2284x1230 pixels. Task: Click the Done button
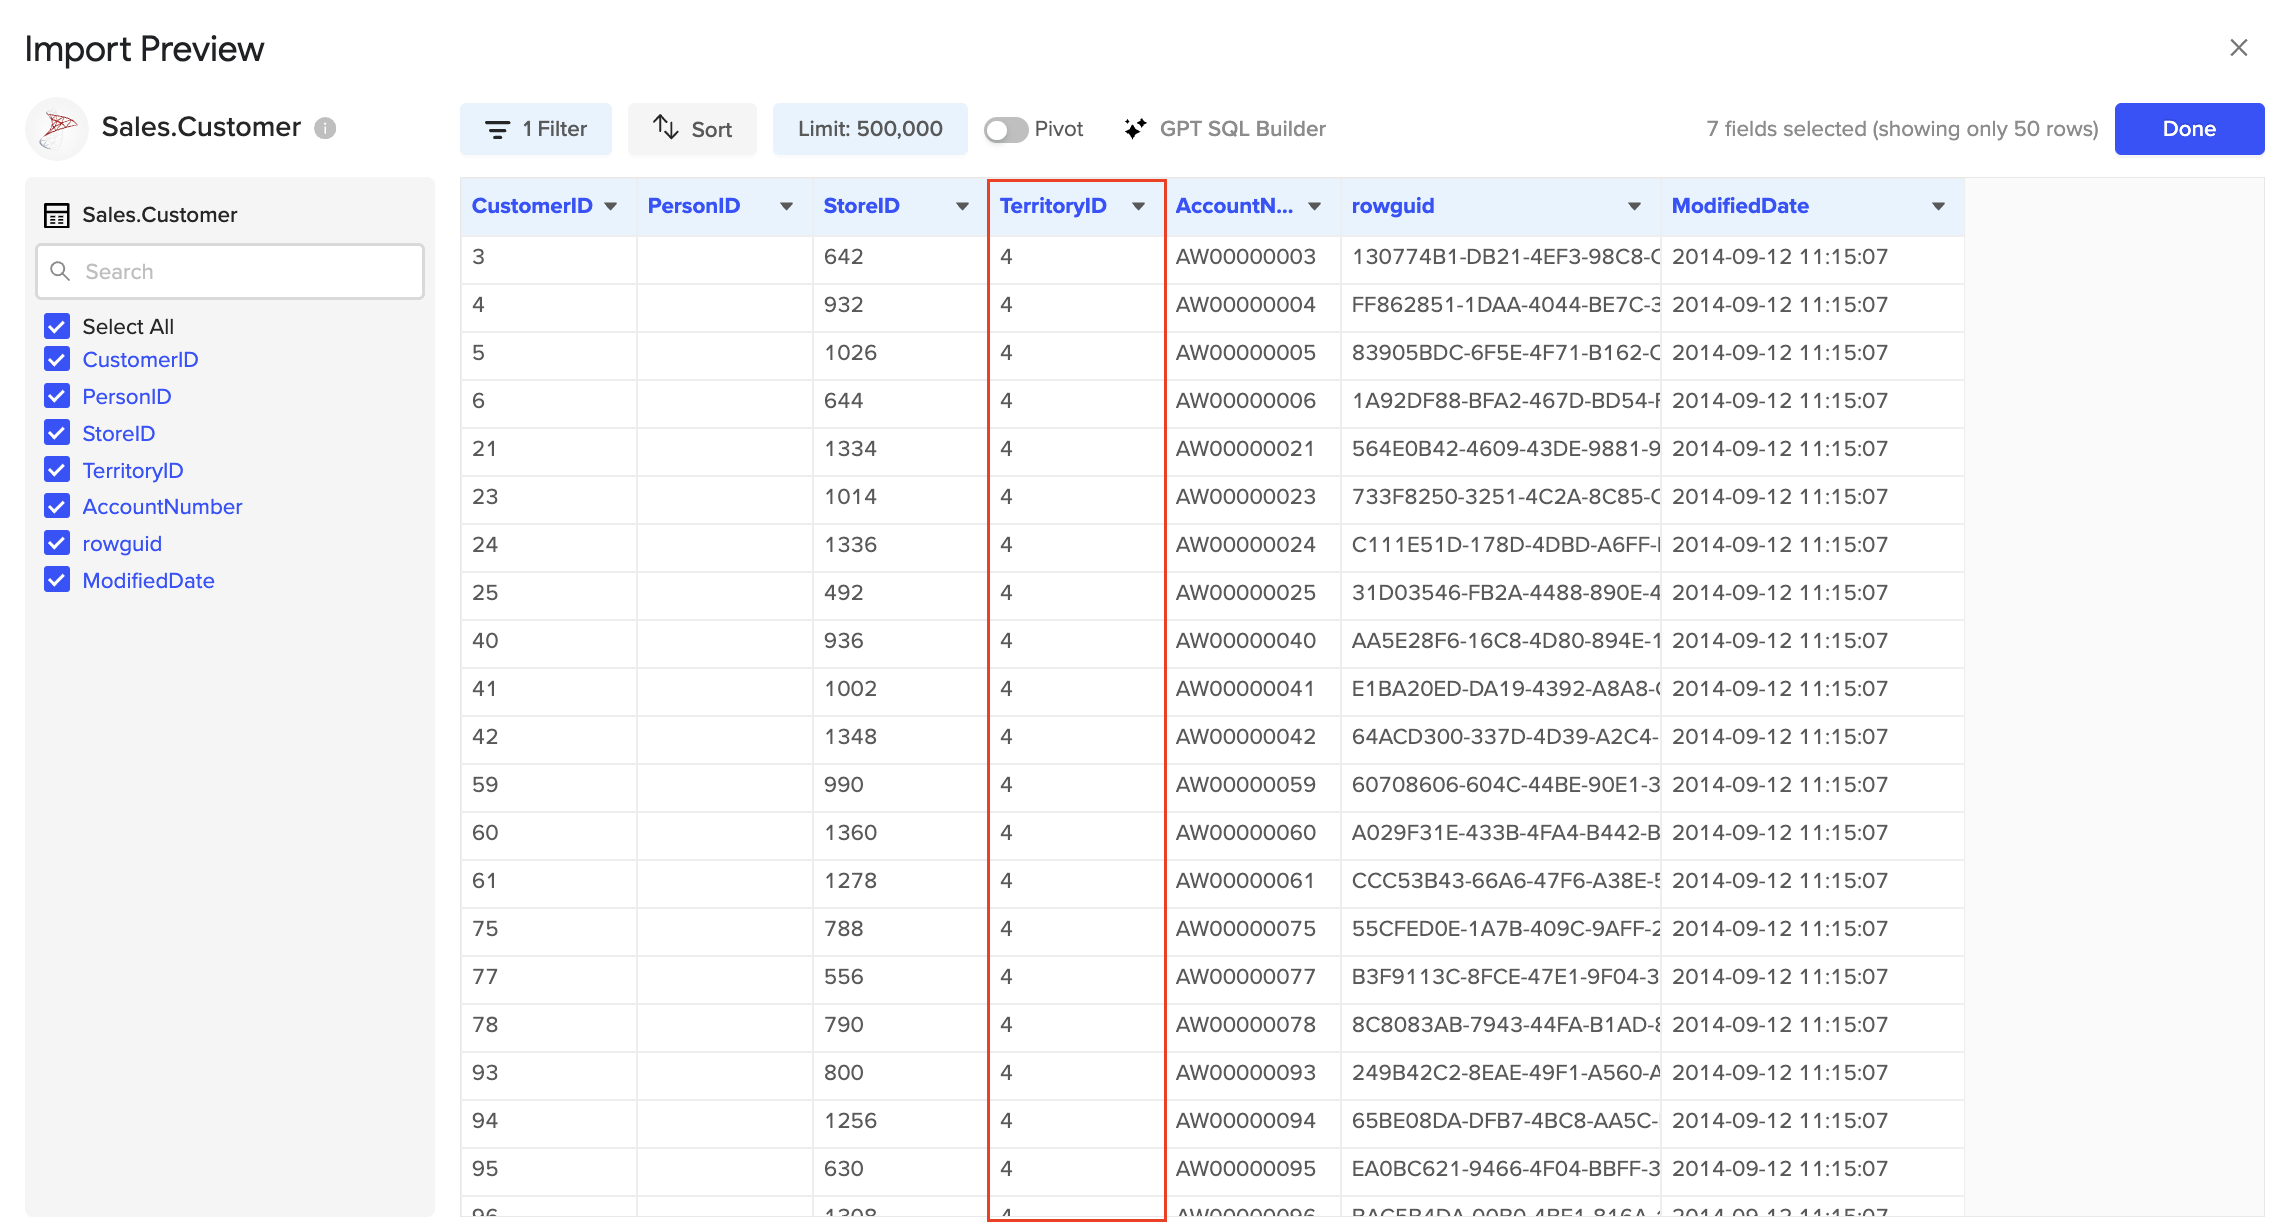[2189, 128]
